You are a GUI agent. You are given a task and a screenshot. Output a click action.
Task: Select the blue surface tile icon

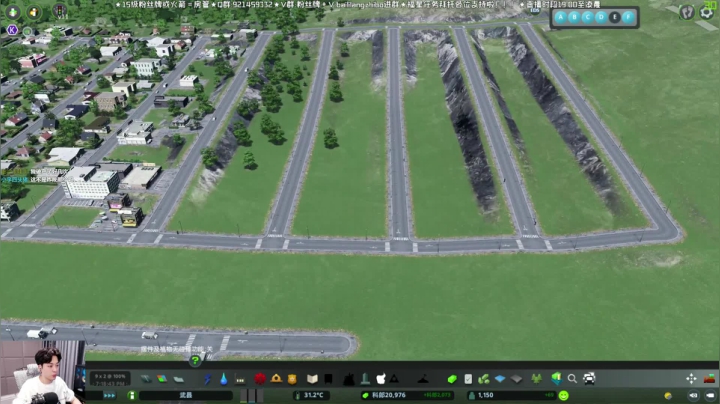(x=500, y=379)
